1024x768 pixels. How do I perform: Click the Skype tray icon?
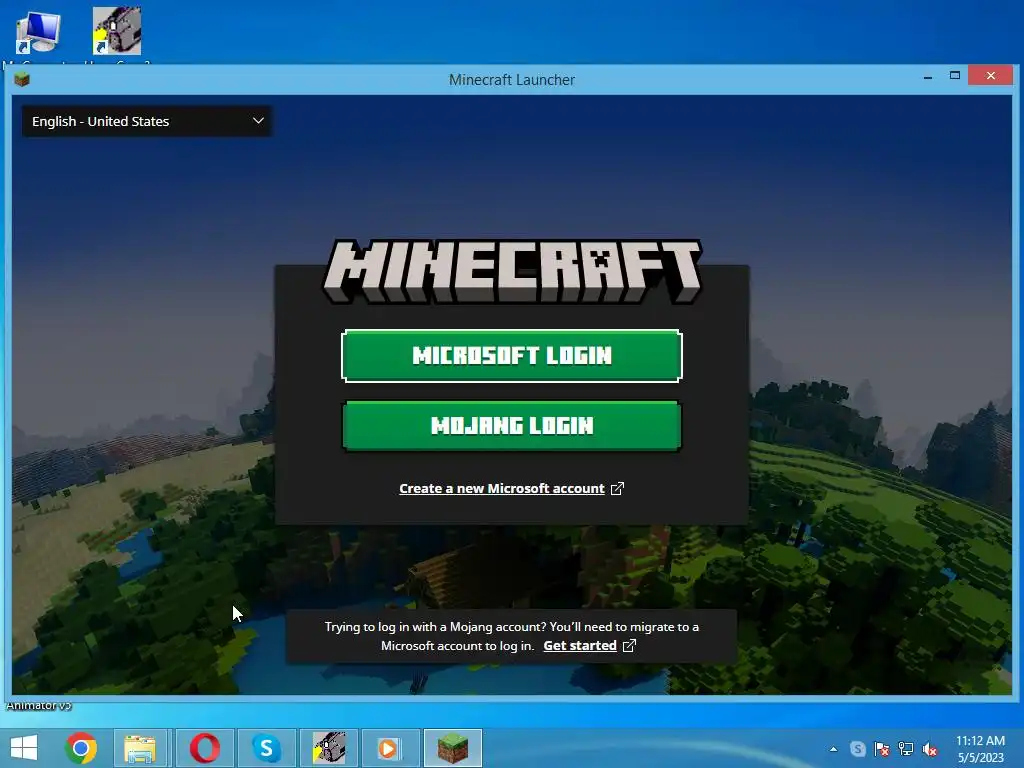tap(857, 749)
